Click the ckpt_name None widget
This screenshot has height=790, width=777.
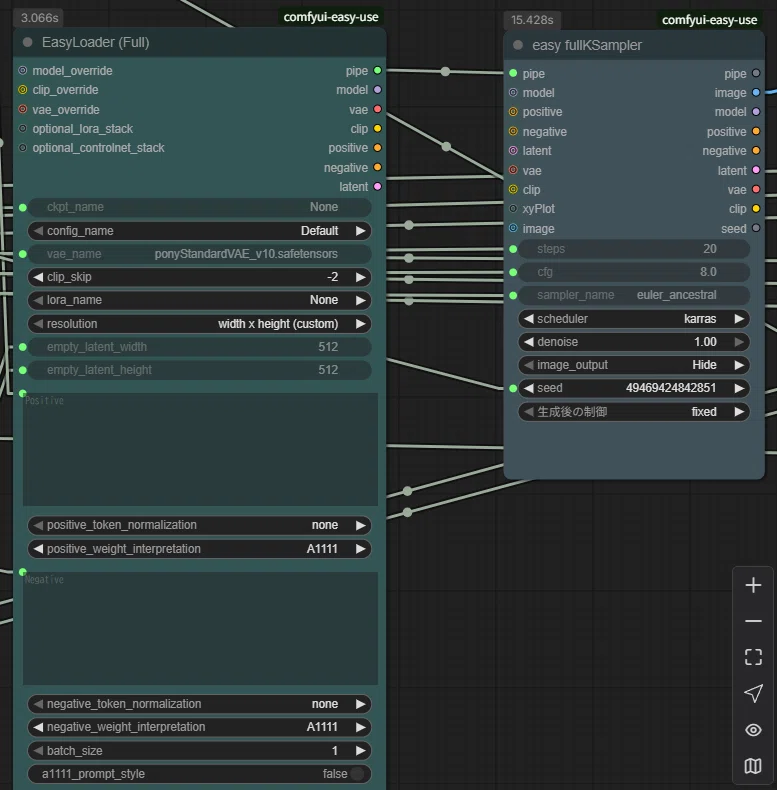click(x=200, y=207)
